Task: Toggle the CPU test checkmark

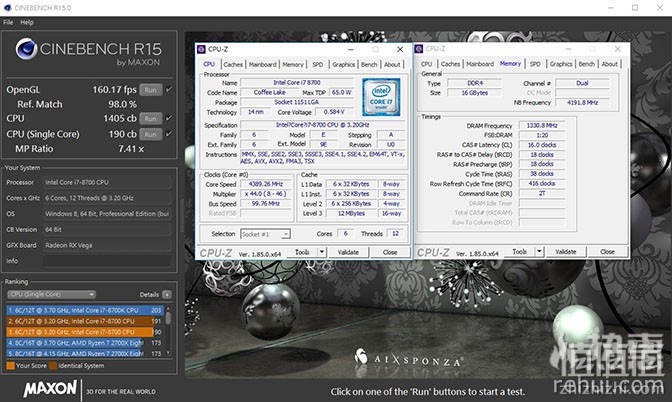Action: (169, 118)
